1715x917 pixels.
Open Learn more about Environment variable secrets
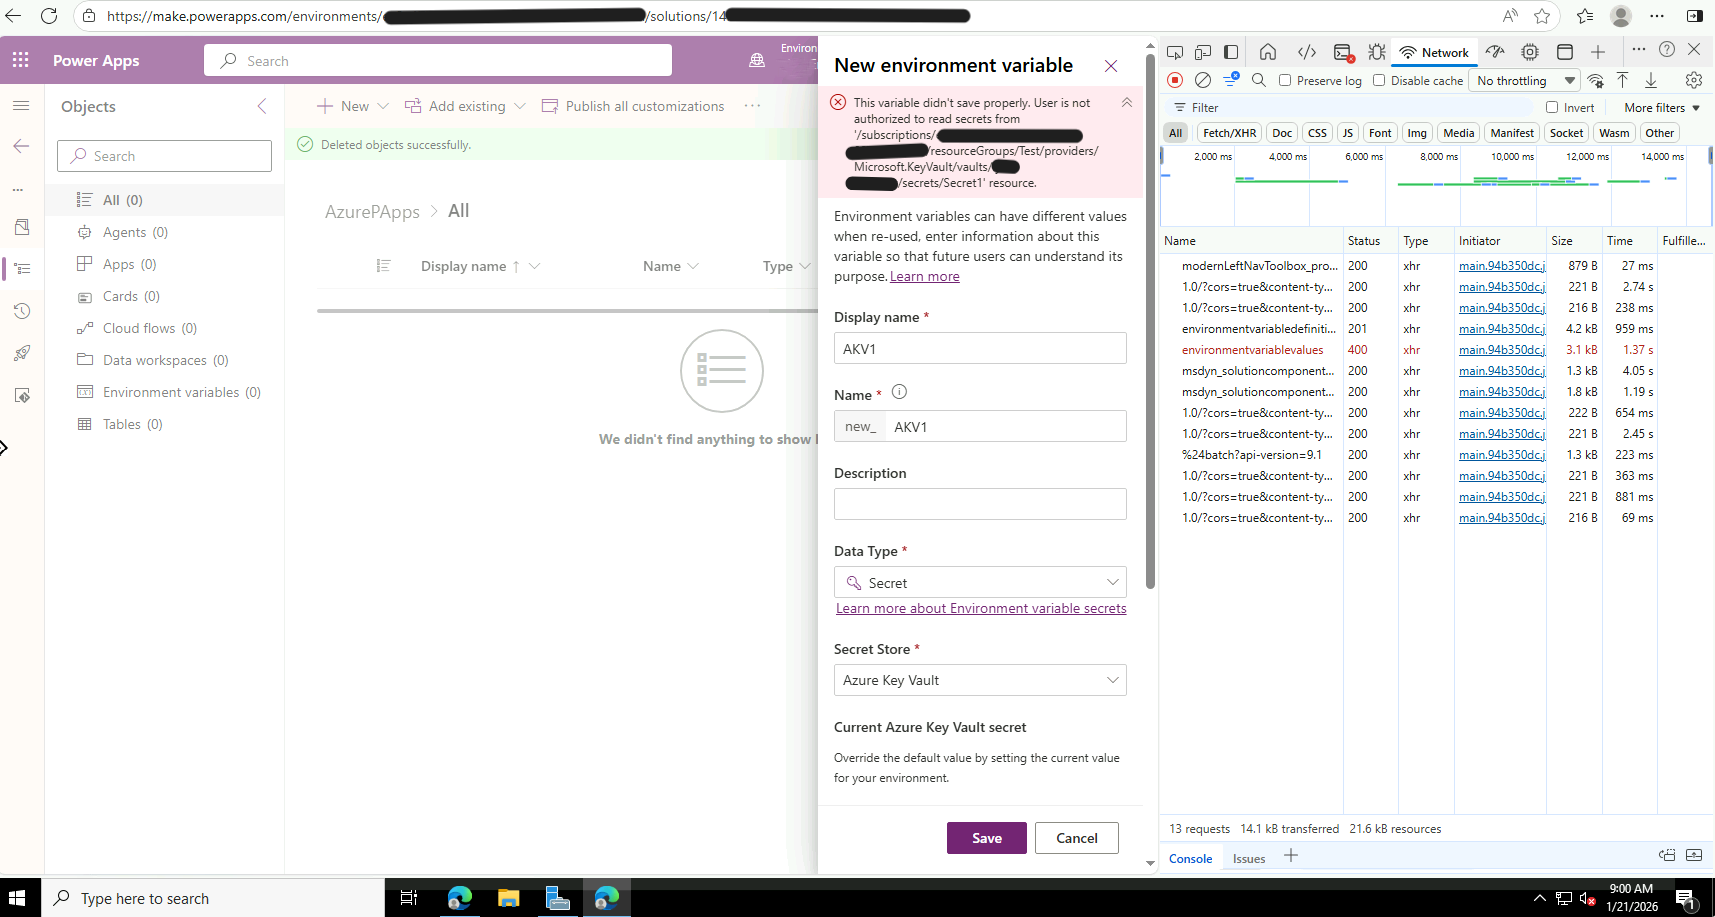(x=981, y=608)
